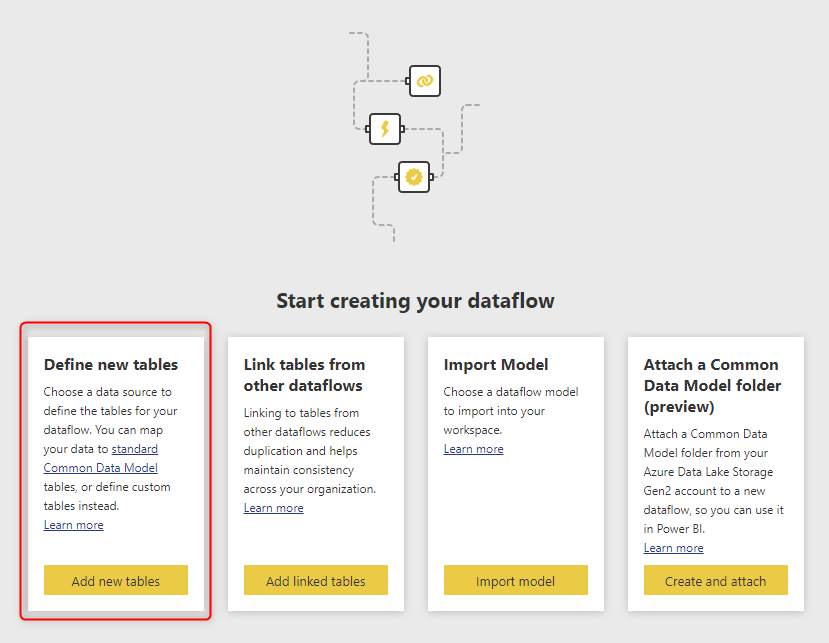The image size is (829, 643).
Task: Click the Link tables from other dataflows heading
Action: point(304,375)
